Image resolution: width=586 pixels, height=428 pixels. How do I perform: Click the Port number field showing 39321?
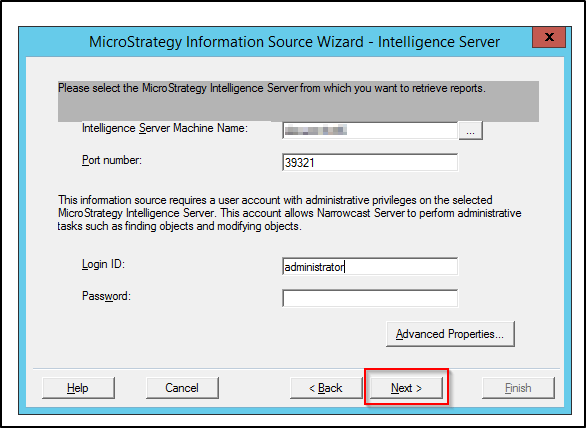click(x=370, y=162)
